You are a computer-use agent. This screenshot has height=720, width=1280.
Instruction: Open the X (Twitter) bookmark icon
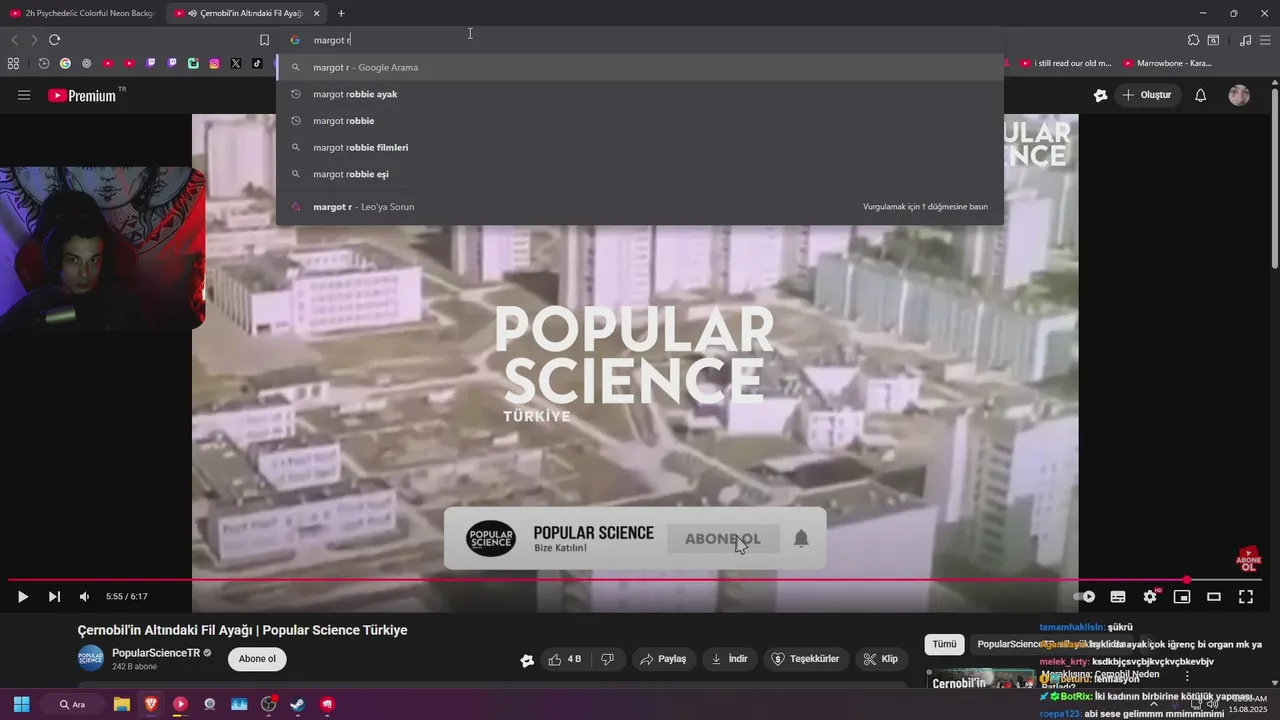(x=236, y=63)
